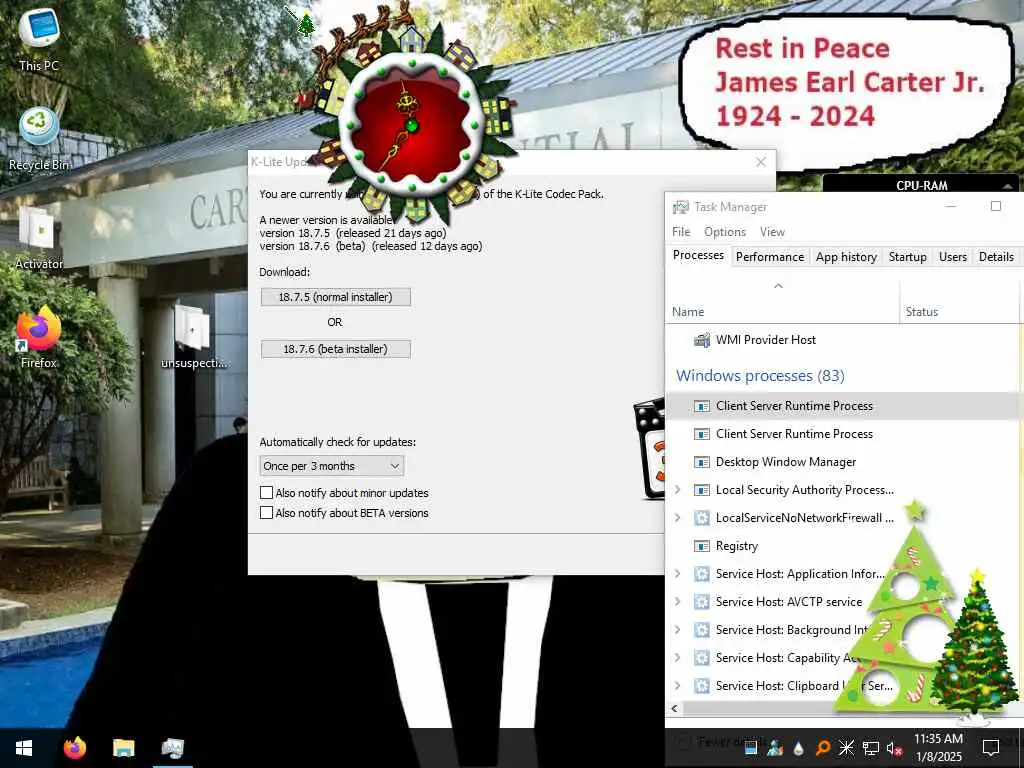Viewport: 1024px width, 768px height.
Task: Select the Desktop Window Manager process
Action: point(842,462)
